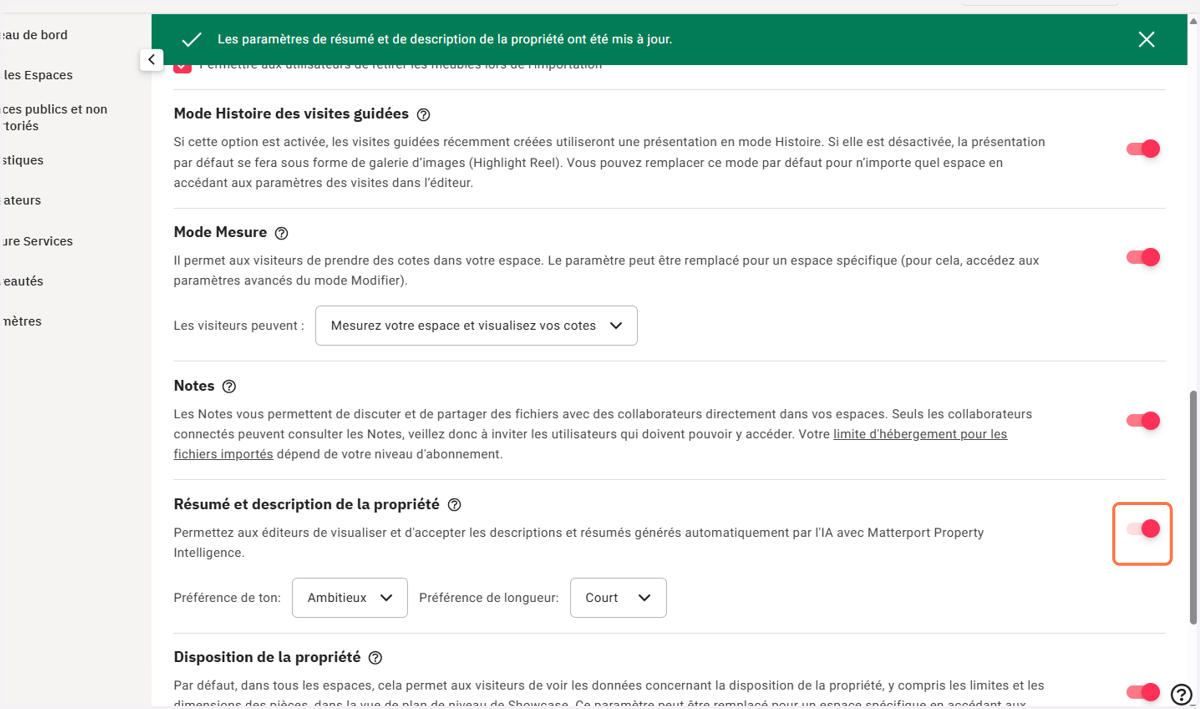This screenshot has height=709, width=1200.
Task: Open the 'Mesurez votre espace' visitors dropdown
Action: pyautogui.click(x=476, y=326)
